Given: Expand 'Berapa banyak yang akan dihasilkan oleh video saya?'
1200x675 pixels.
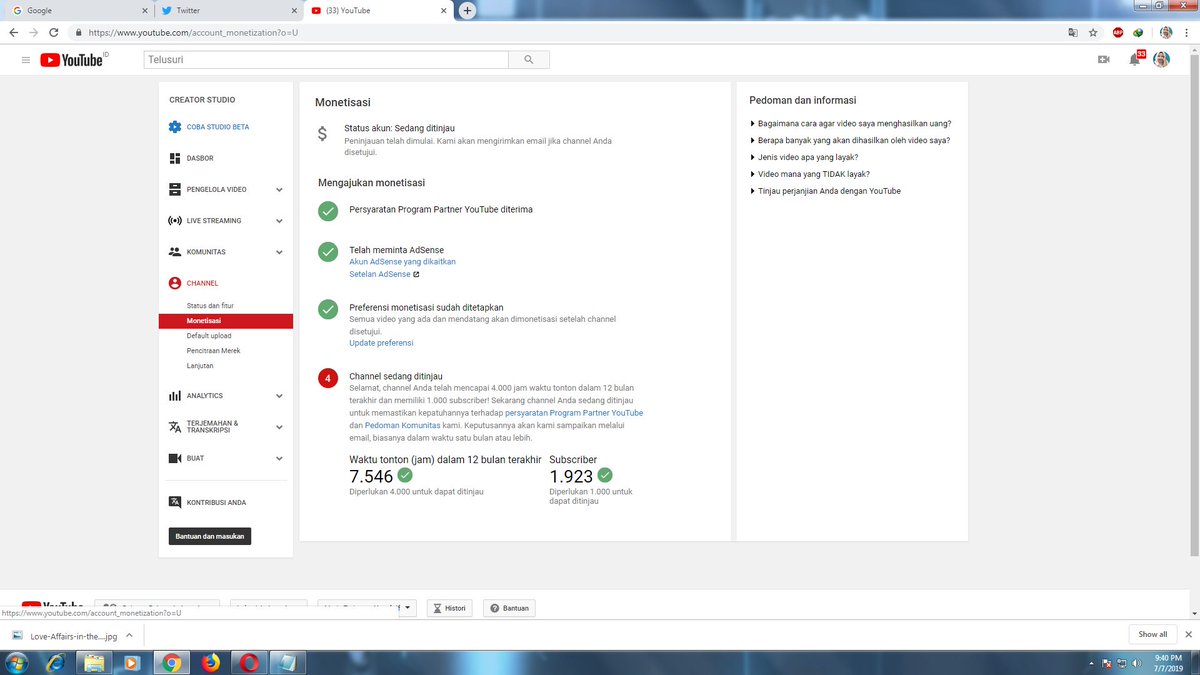Looking at the screenshot, I should point(850,140).
